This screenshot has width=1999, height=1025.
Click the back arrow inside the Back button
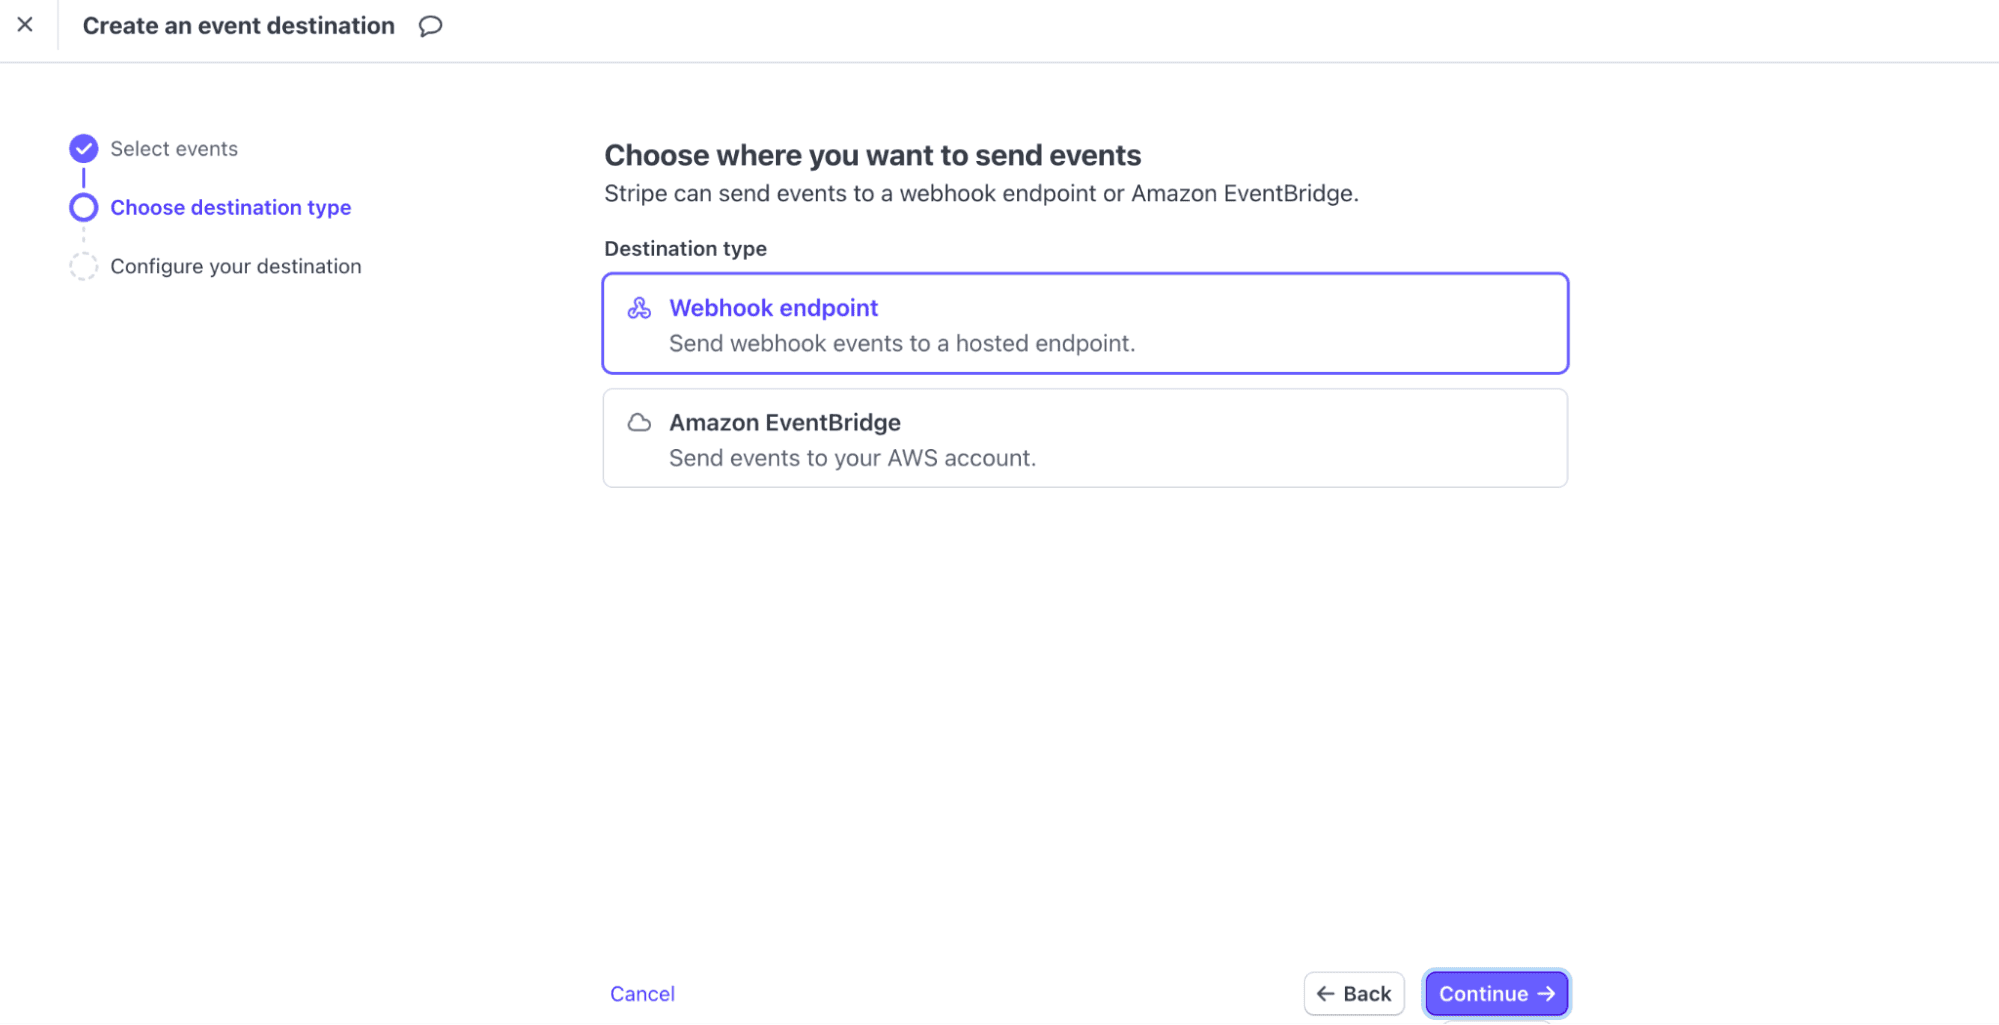pos(1327,993)
